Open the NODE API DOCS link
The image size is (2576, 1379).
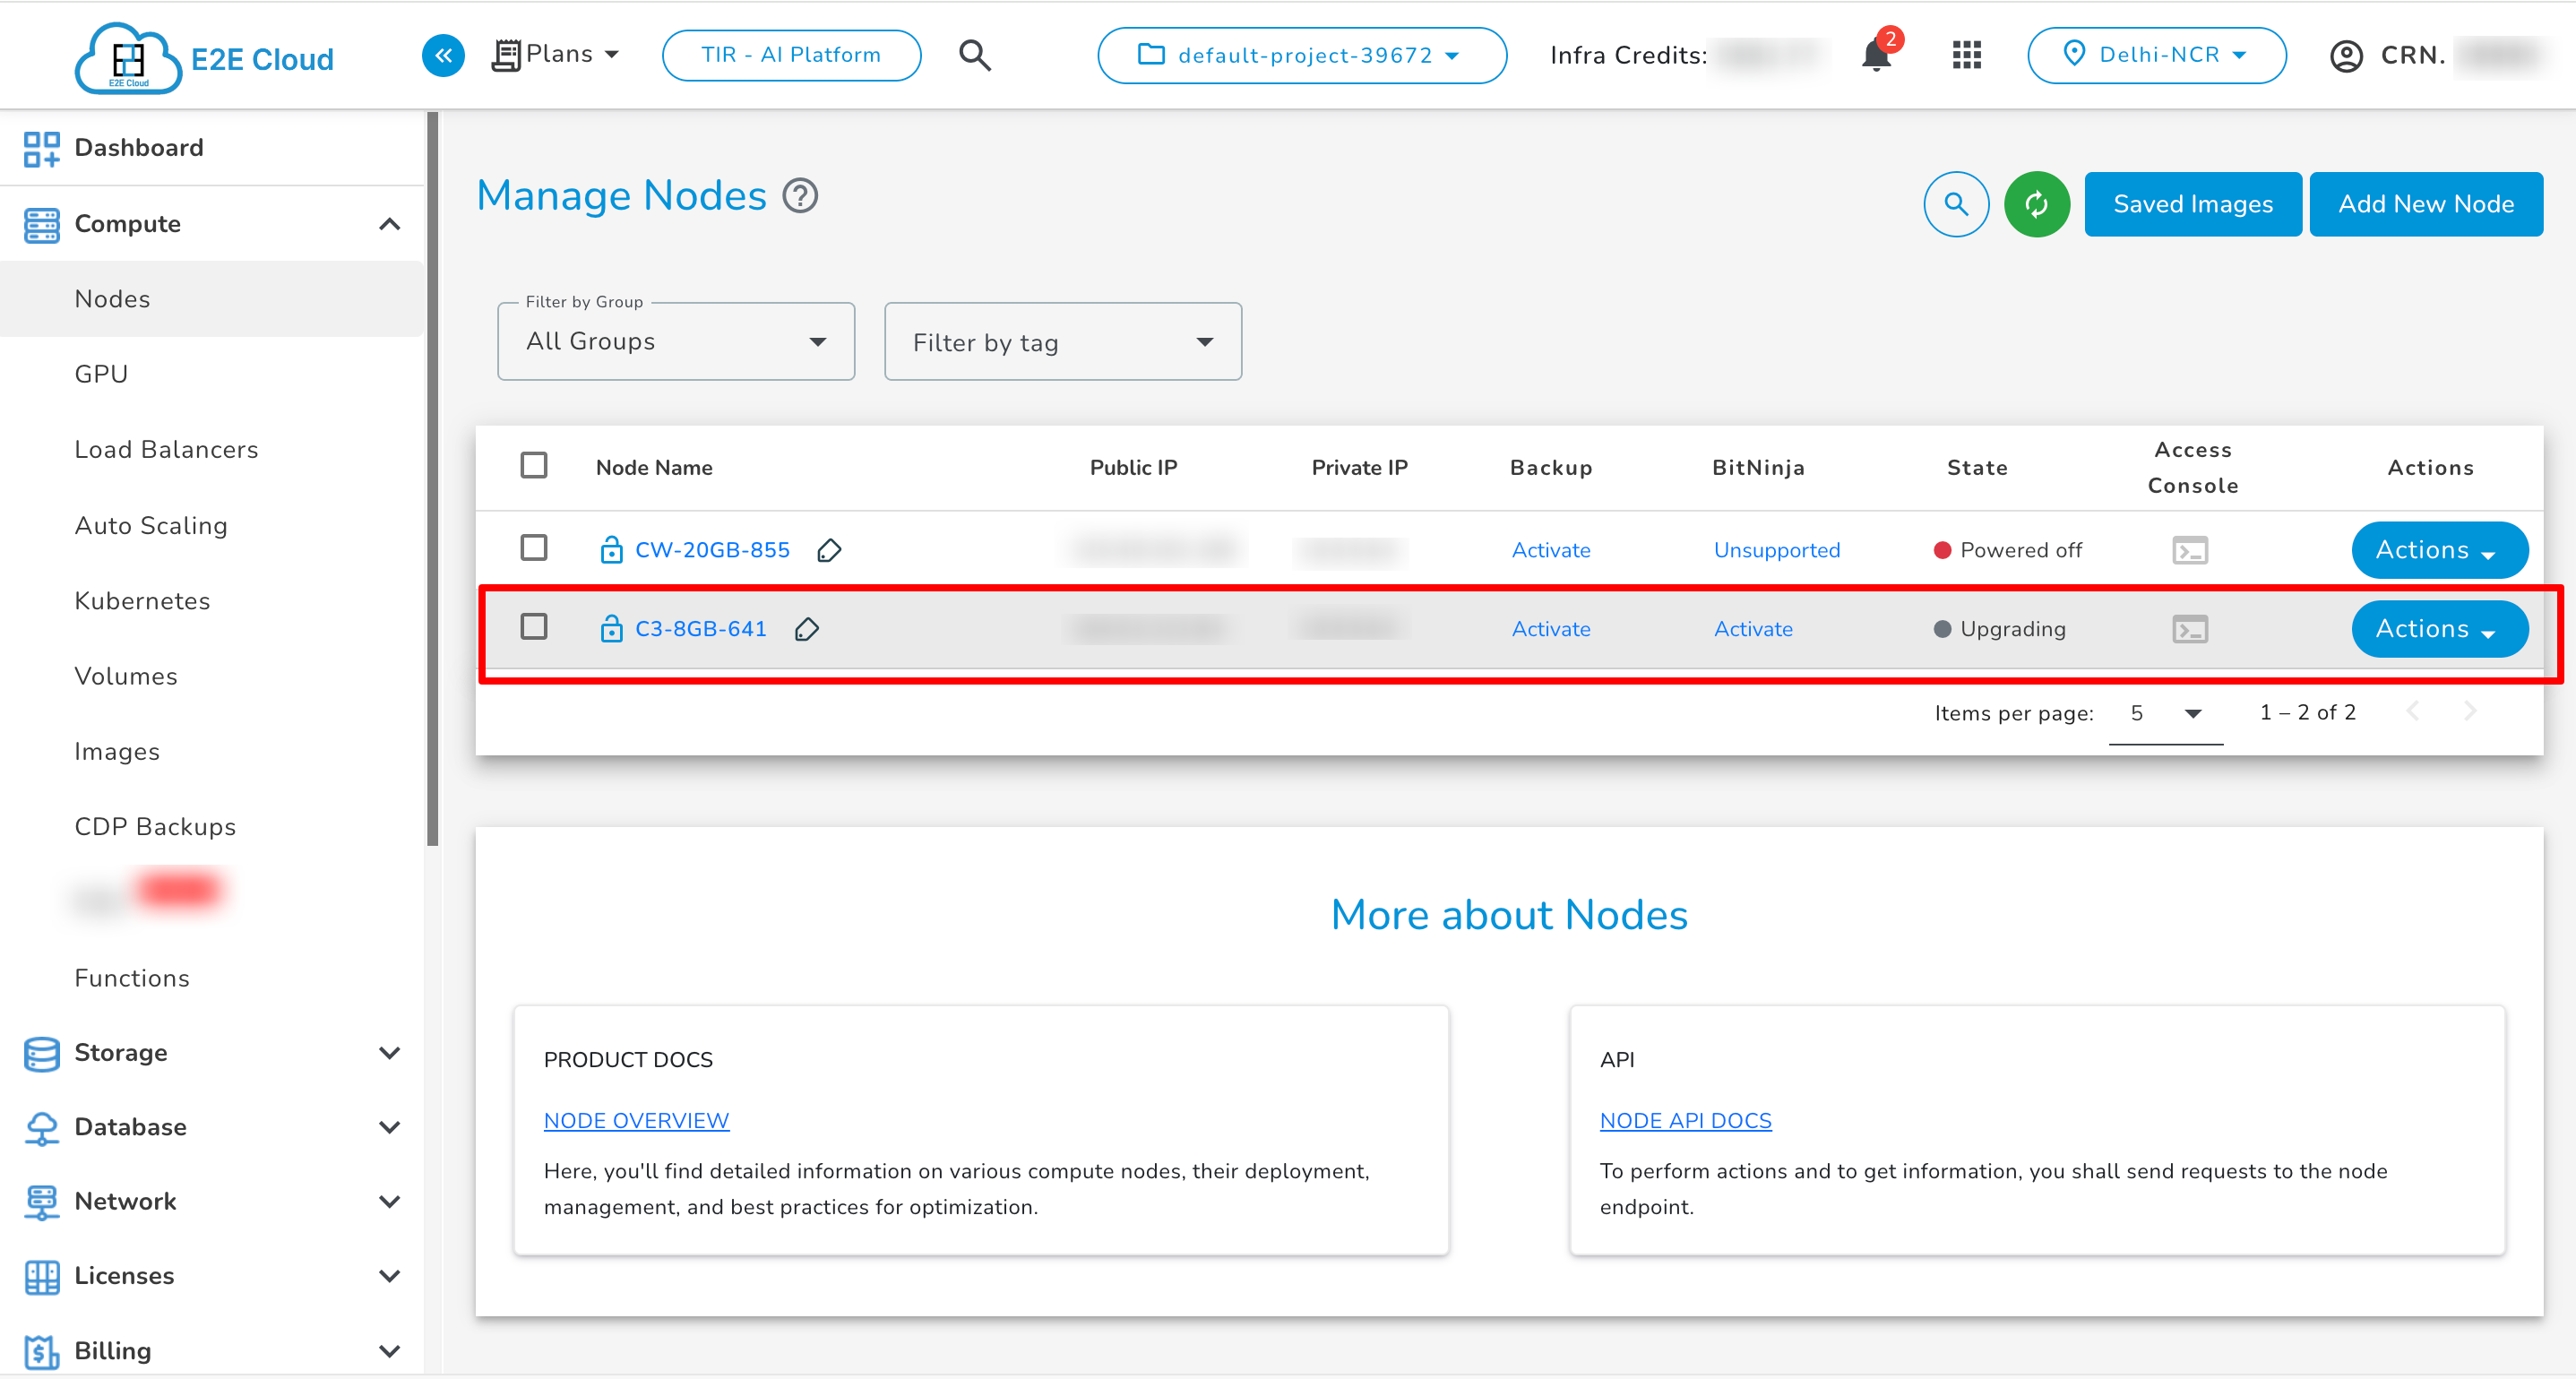1686,1120
